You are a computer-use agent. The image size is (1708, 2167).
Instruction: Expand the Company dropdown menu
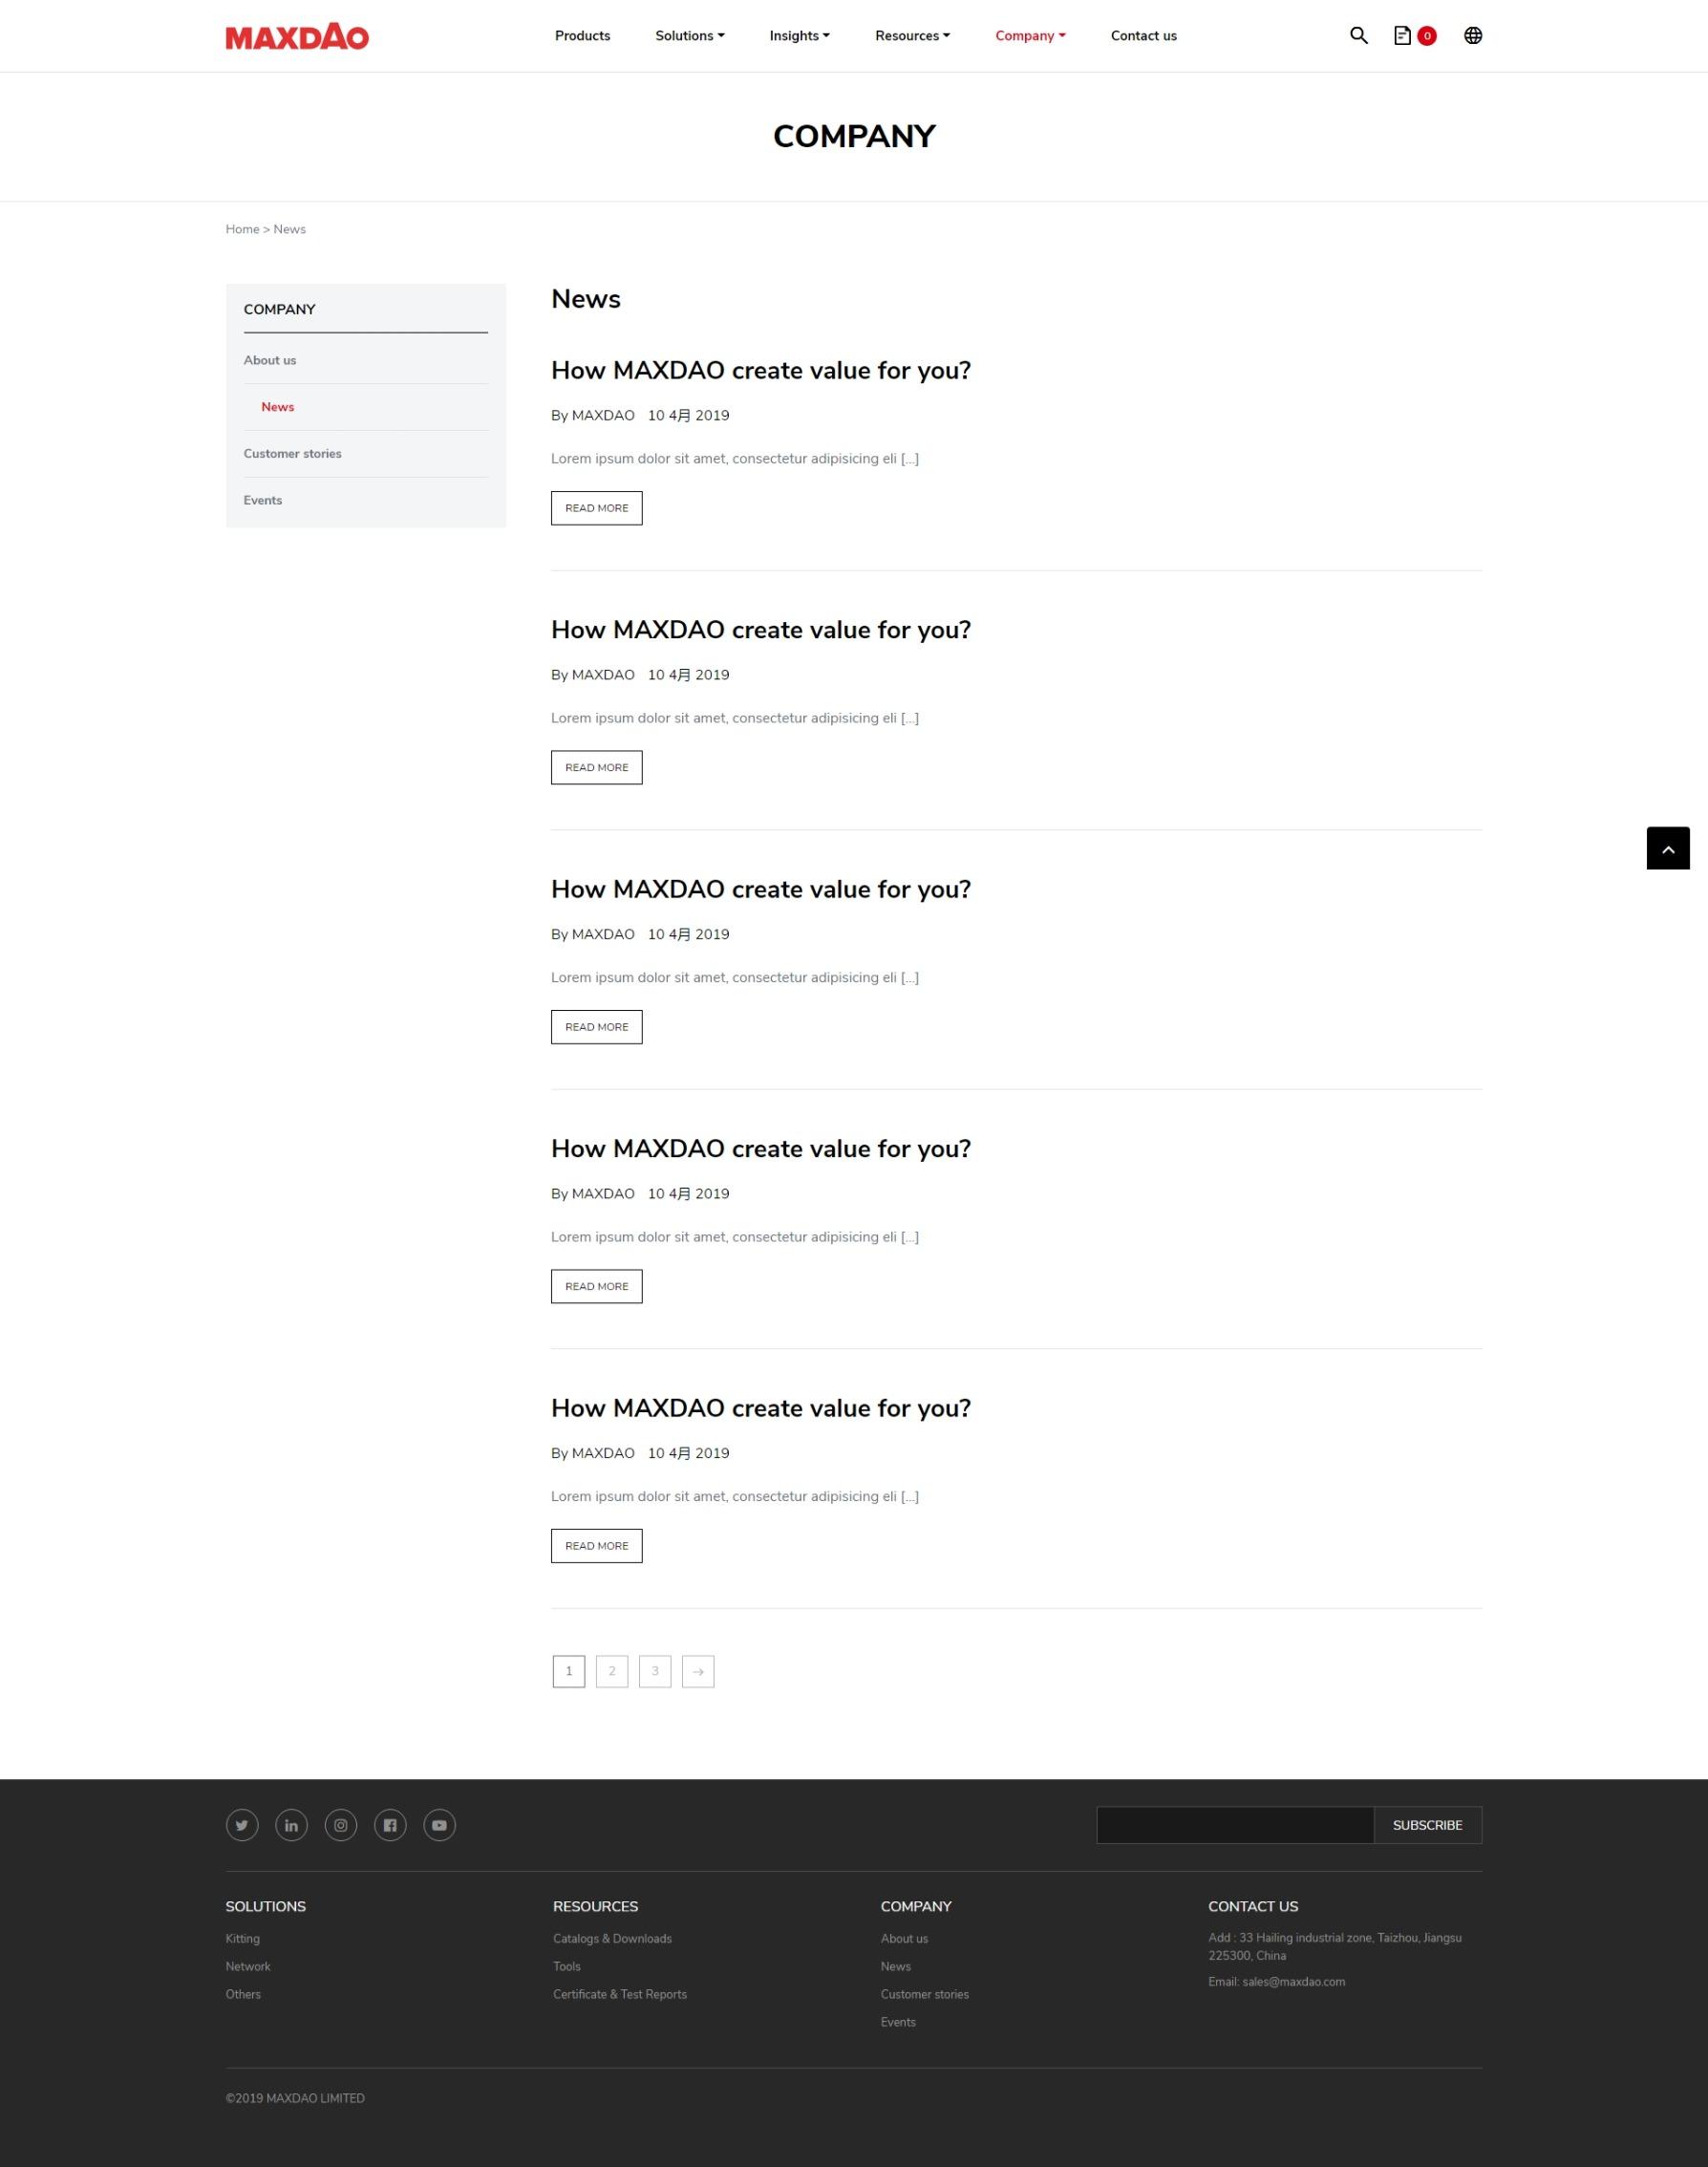(x=1031, y=36)
